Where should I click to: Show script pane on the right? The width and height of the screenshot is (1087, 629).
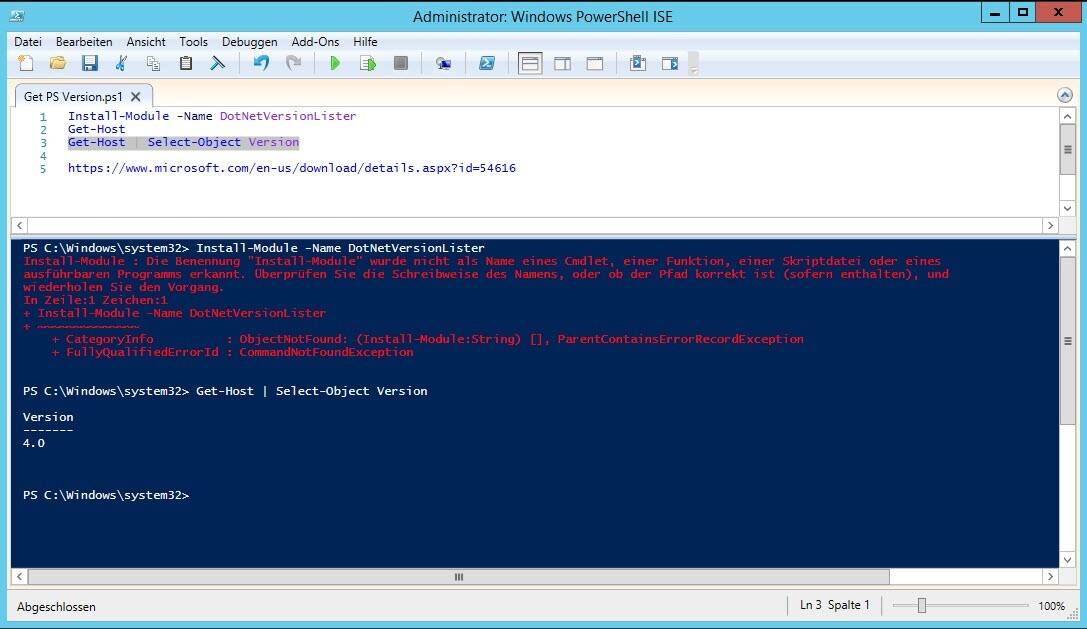coord(562,64)
